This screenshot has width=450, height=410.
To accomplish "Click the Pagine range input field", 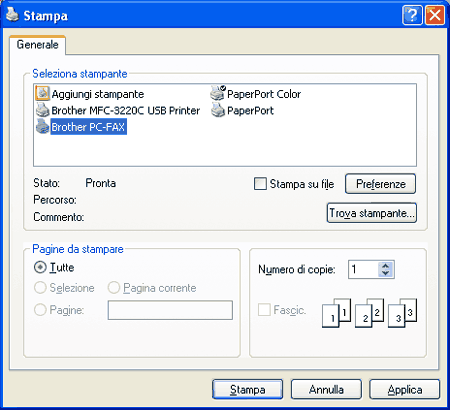I will [170, 310].
